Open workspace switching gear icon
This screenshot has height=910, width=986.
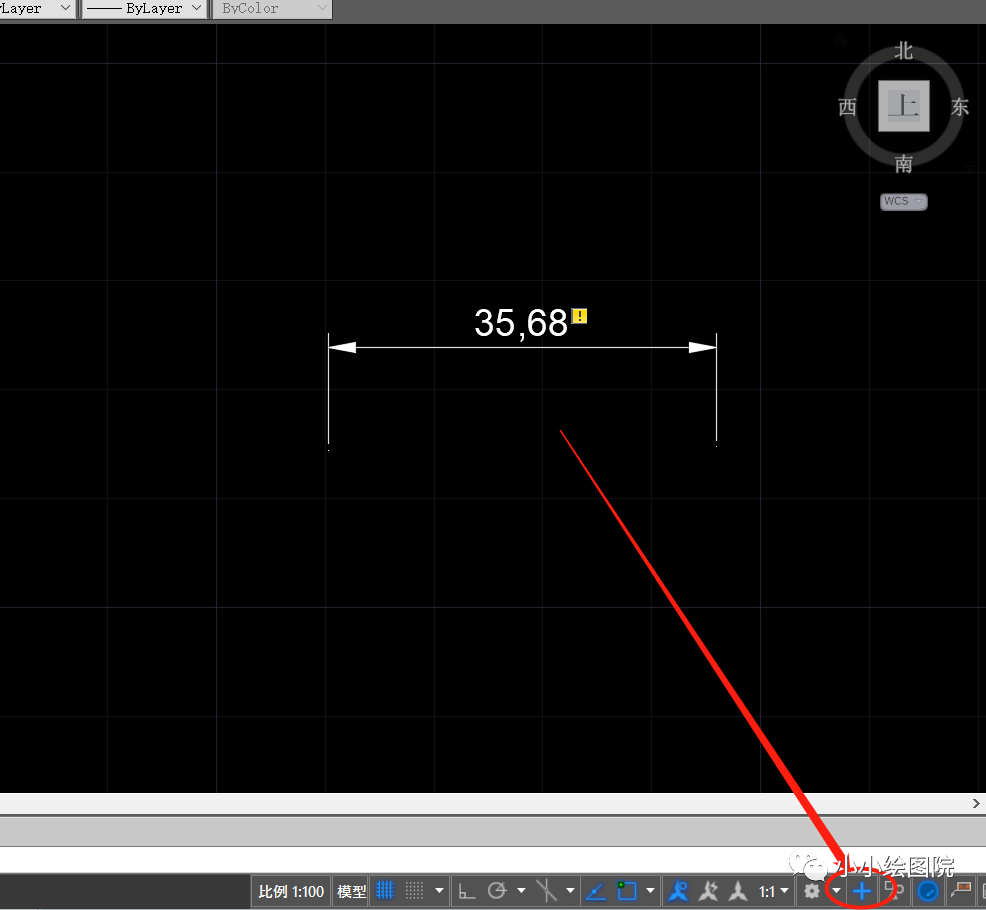coord(812,891)
